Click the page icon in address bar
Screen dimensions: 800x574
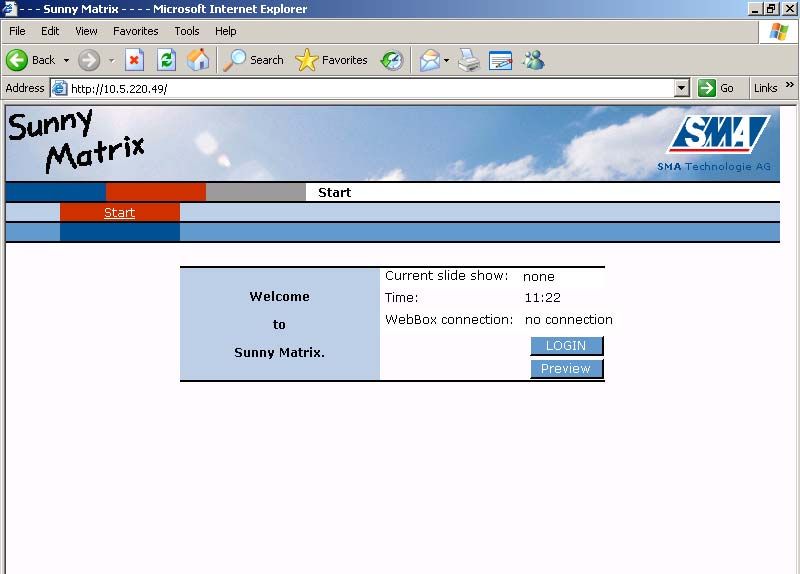(60, 88)
